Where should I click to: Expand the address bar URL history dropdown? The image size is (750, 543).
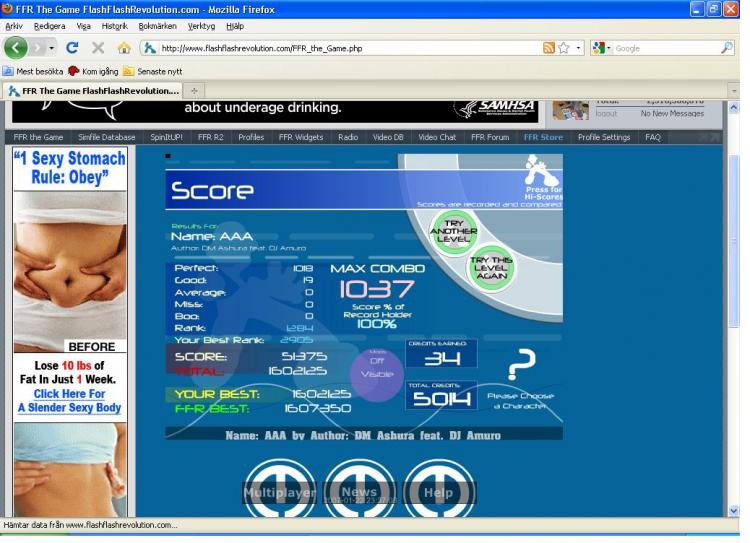(578, 48)
